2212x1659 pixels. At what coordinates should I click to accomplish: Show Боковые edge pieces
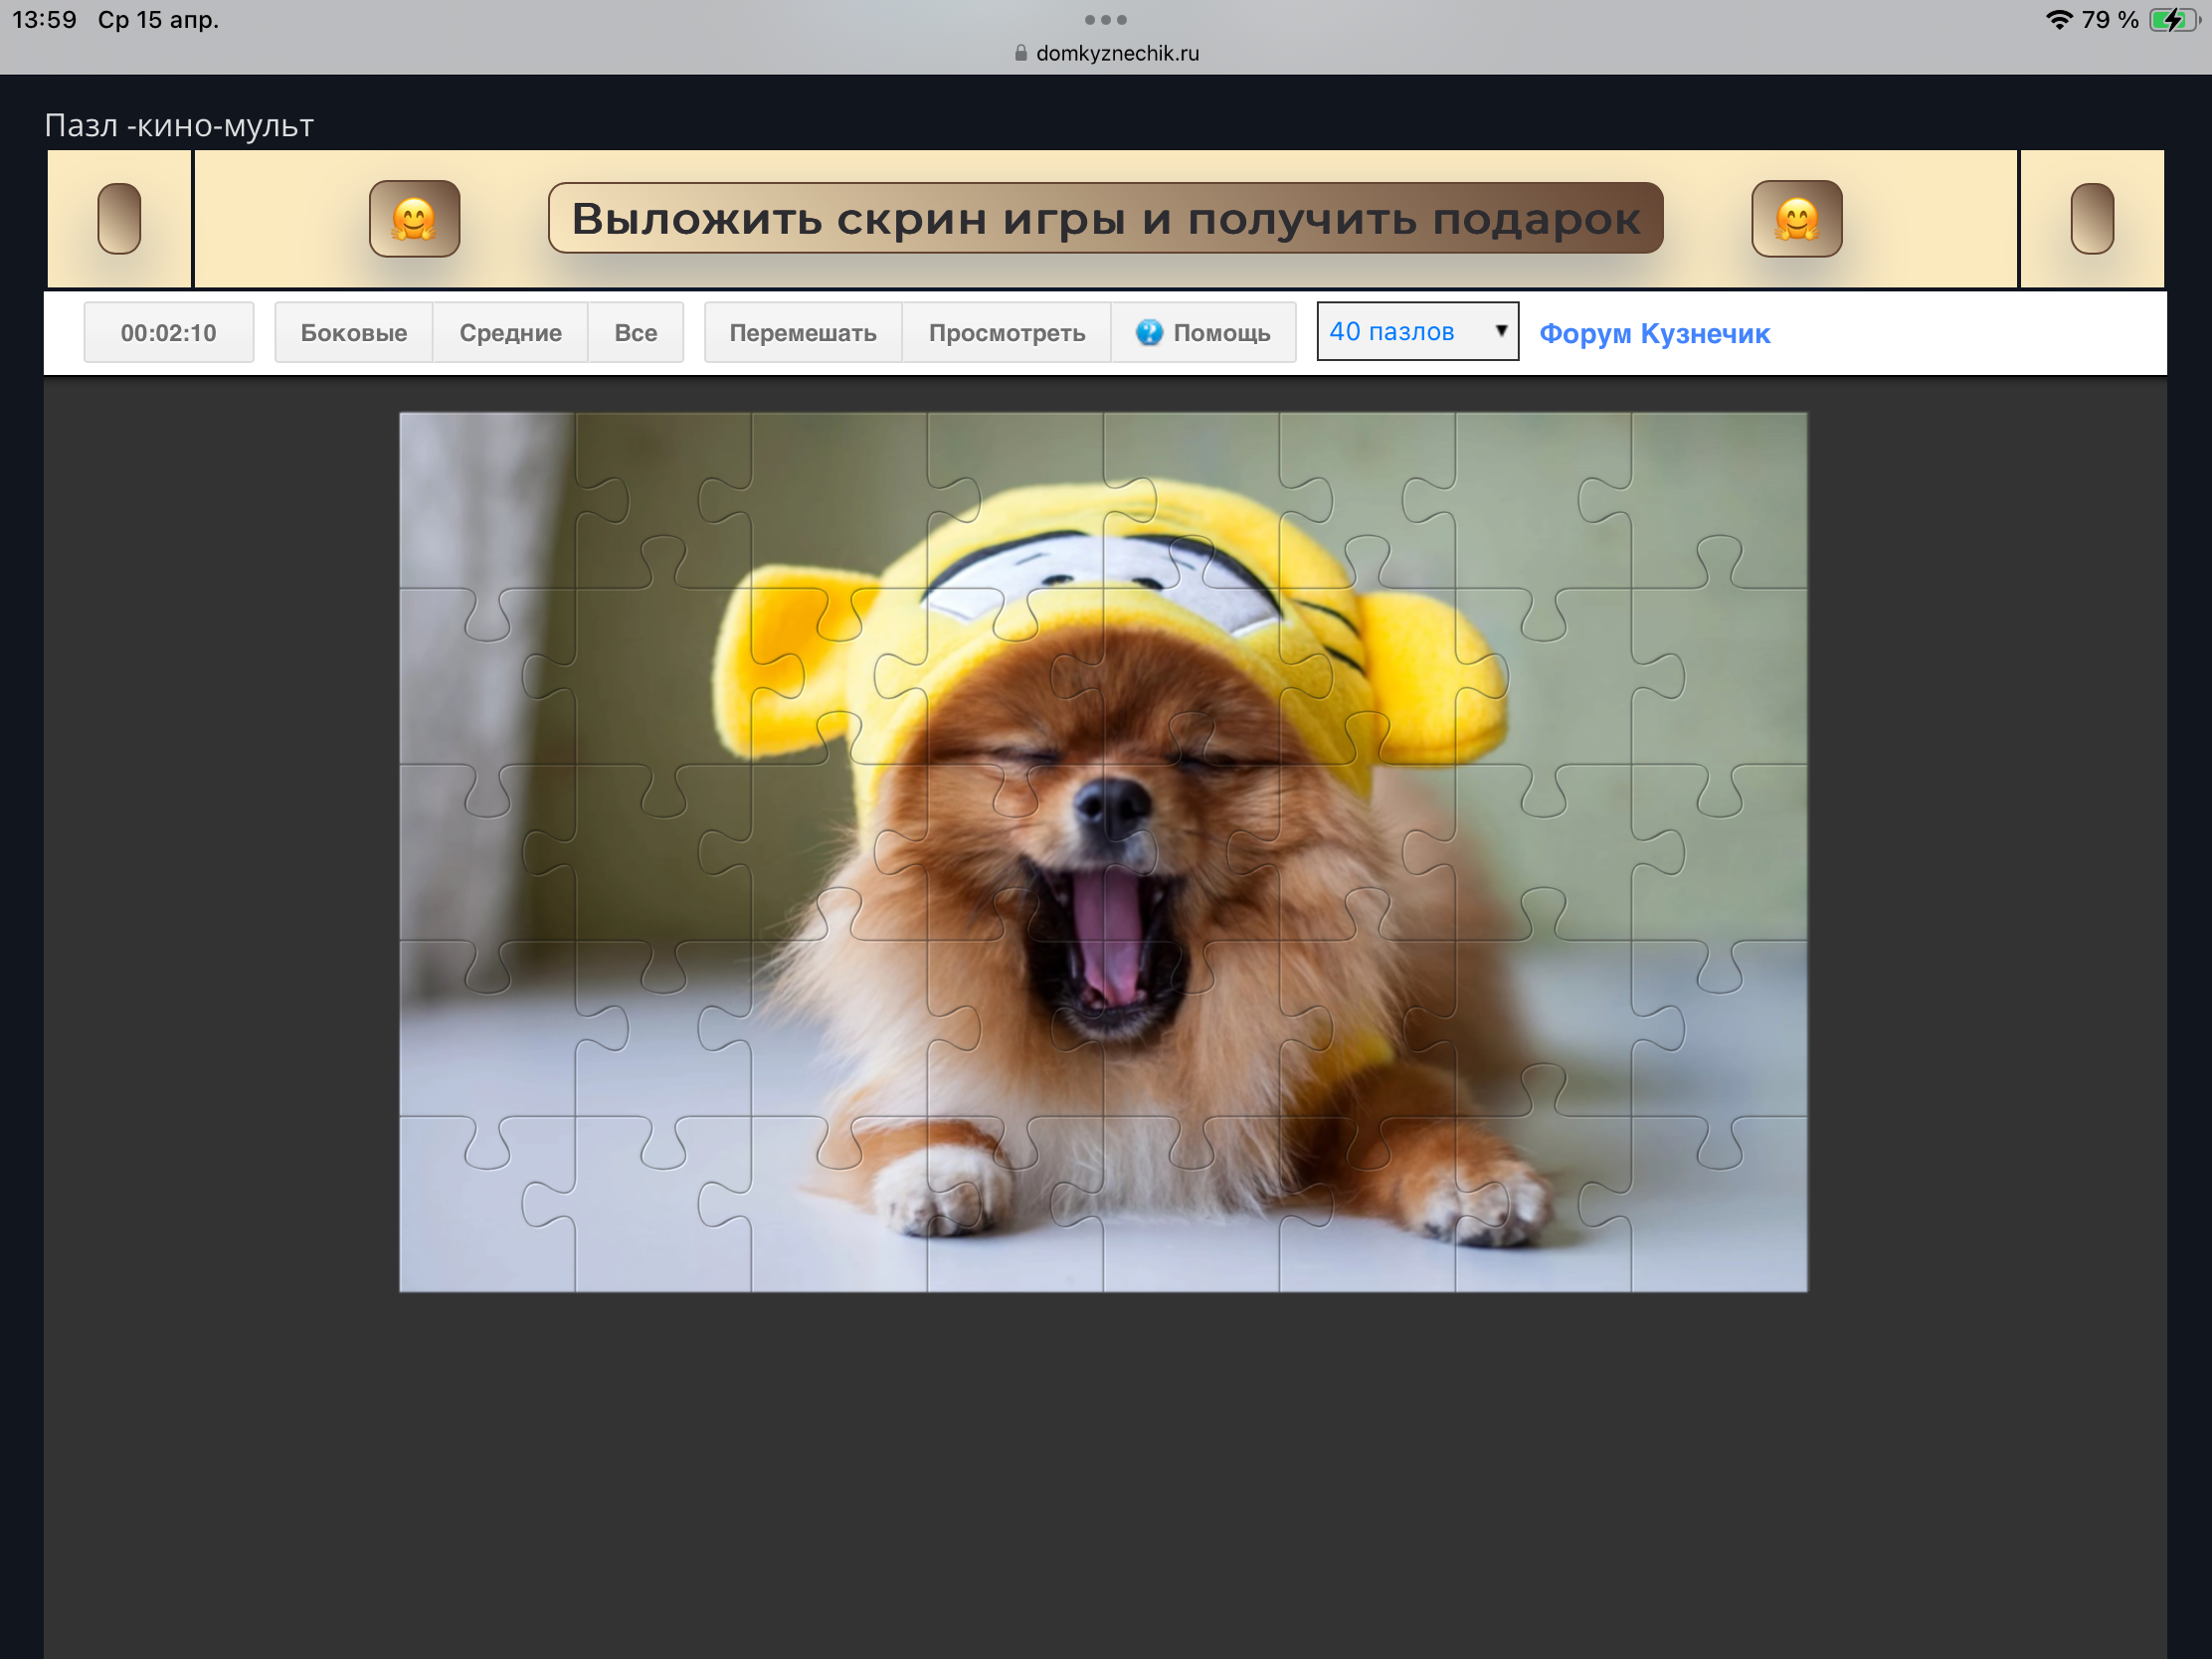coord(353,332)
